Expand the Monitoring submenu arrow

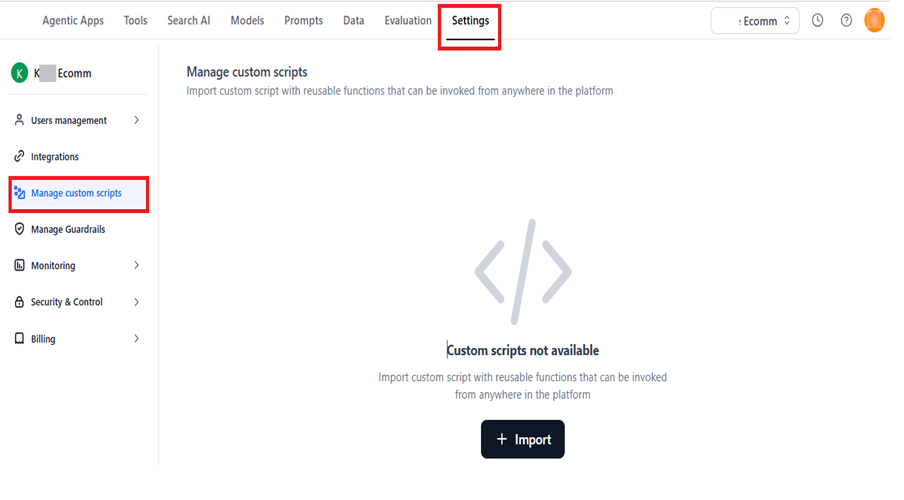coord(136,266)
